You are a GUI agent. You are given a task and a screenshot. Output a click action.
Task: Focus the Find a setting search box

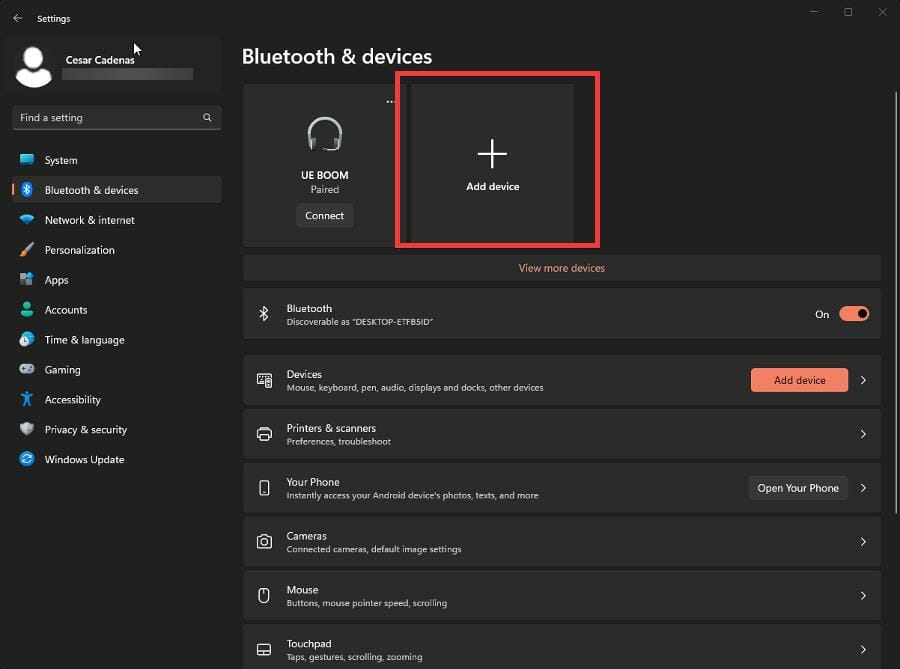(x=105, y=118)
